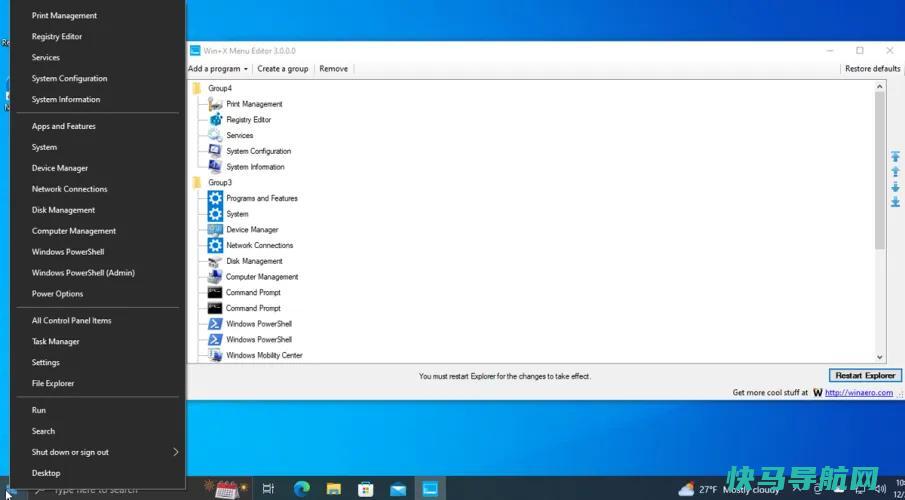Click the Group4 folder icon
This screenshot has width=905, height=500.
[197, 88]
